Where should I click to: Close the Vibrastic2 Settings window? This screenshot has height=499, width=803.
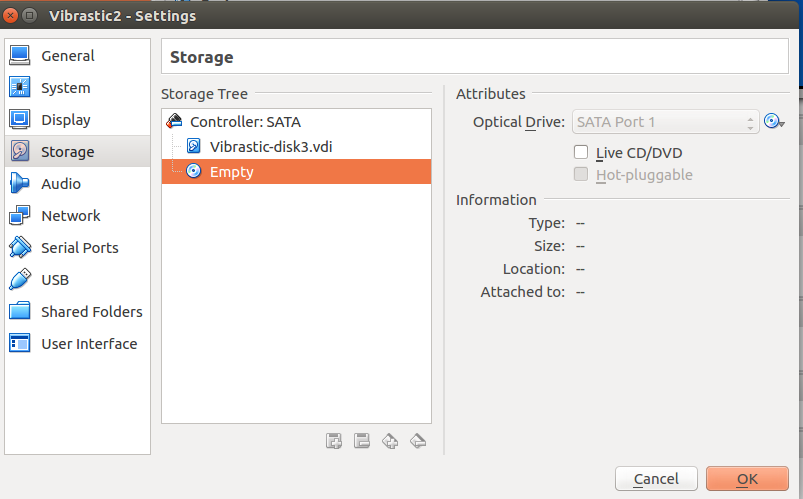11,16
